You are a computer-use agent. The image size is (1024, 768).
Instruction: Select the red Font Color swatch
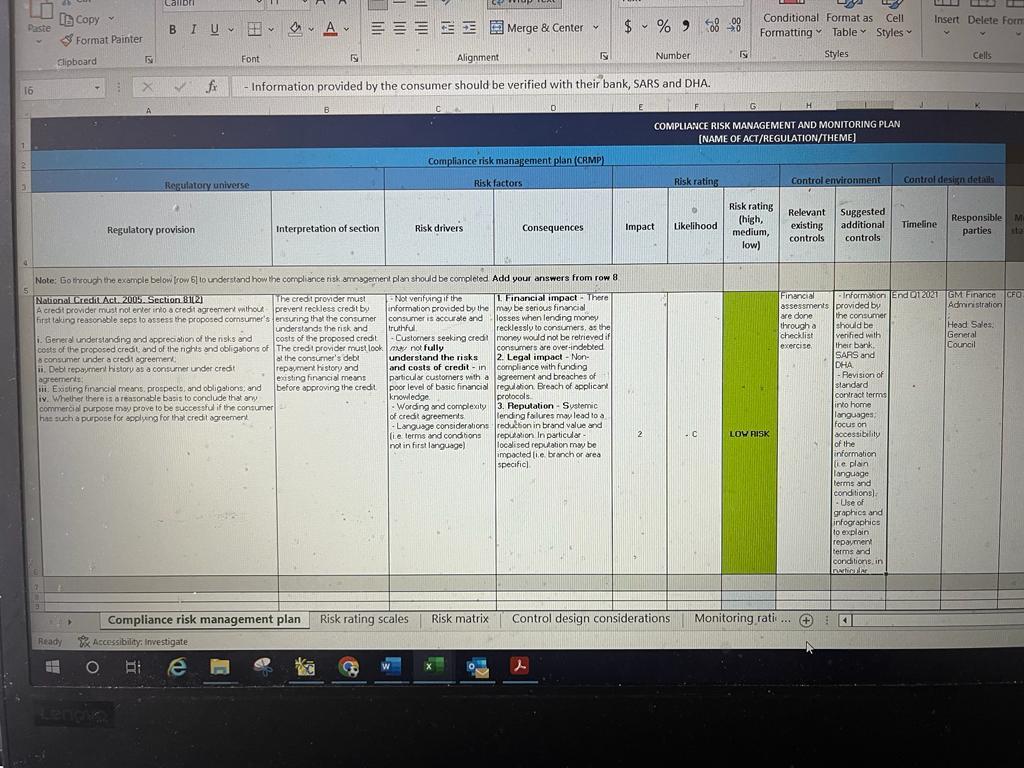pos(329,32)
